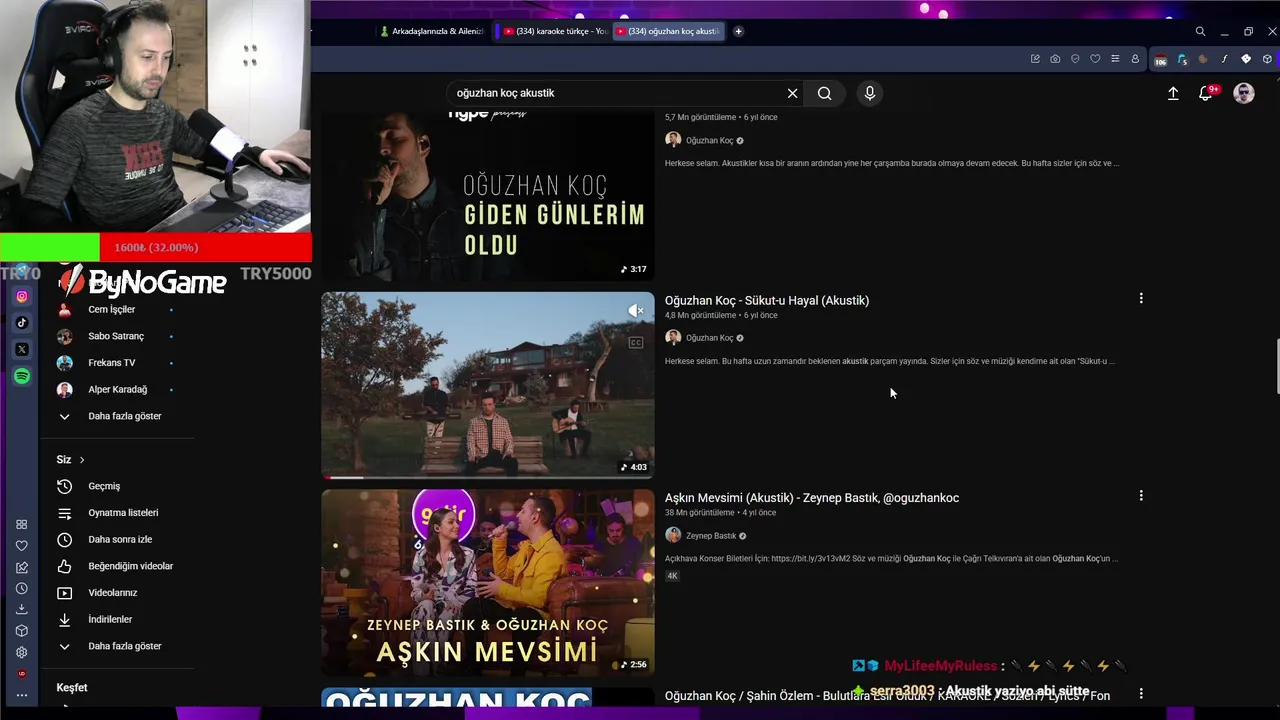Image resolution: width=1280 pixels, height=720 pixels.
Task: Click the extension badge showing 106
Action: pyautogui.click(x=1160, y=60)
